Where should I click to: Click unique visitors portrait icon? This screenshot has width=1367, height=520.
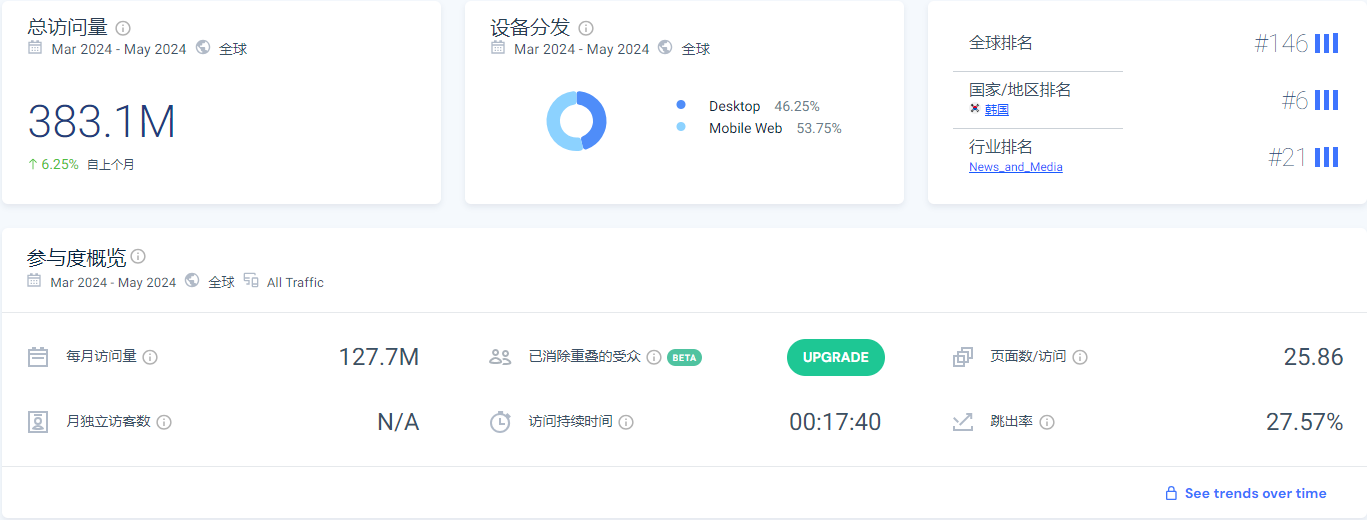point(38,422)
